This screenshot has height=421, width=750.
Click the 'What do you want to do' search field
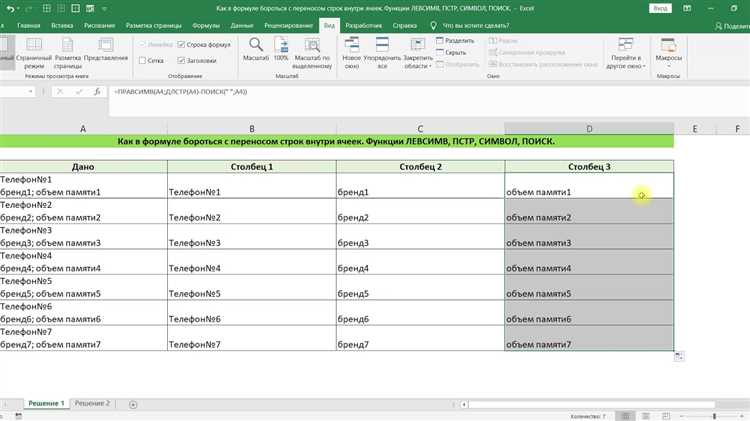point(475,25)
